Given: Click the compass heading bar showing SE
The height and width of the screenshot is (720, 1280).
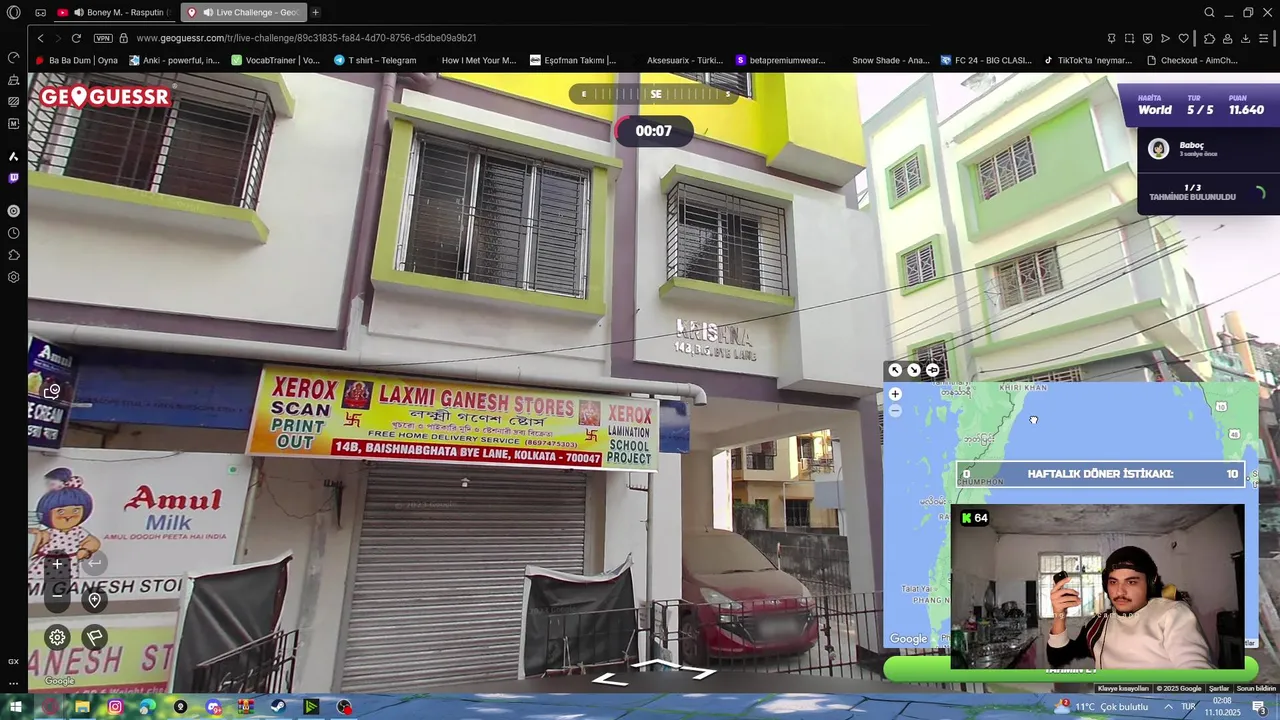Looking at the screenshot, I should [656, 94].
